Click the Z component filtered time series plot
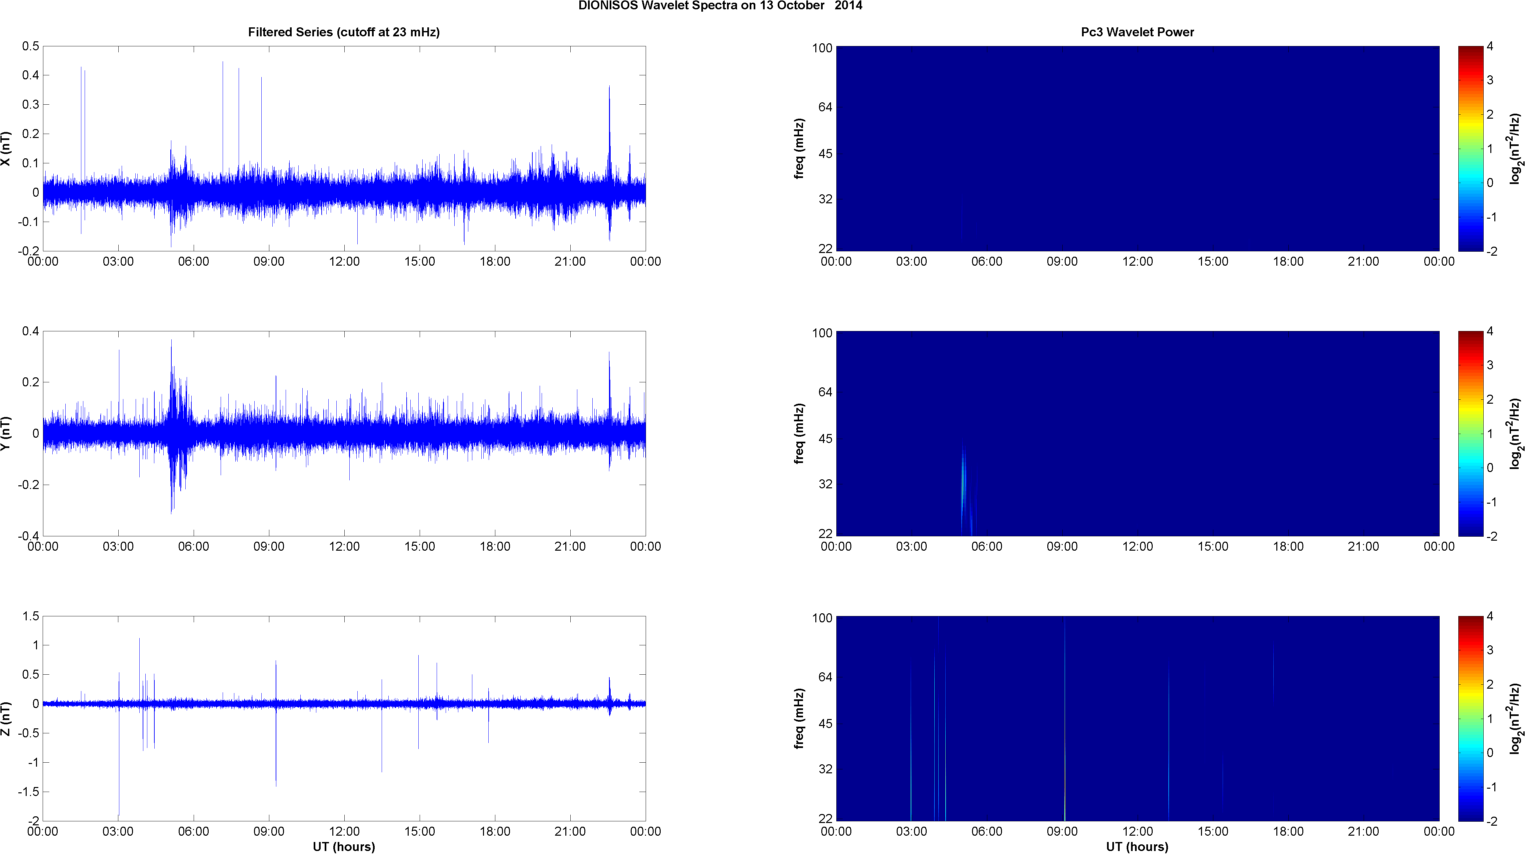This screenshot has height=854, width=1525. click(x=344, y=719)
